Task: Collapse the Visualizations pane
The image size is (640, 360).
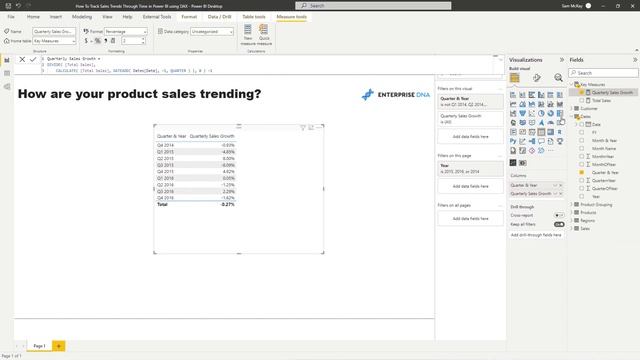Action: [562, 60]
